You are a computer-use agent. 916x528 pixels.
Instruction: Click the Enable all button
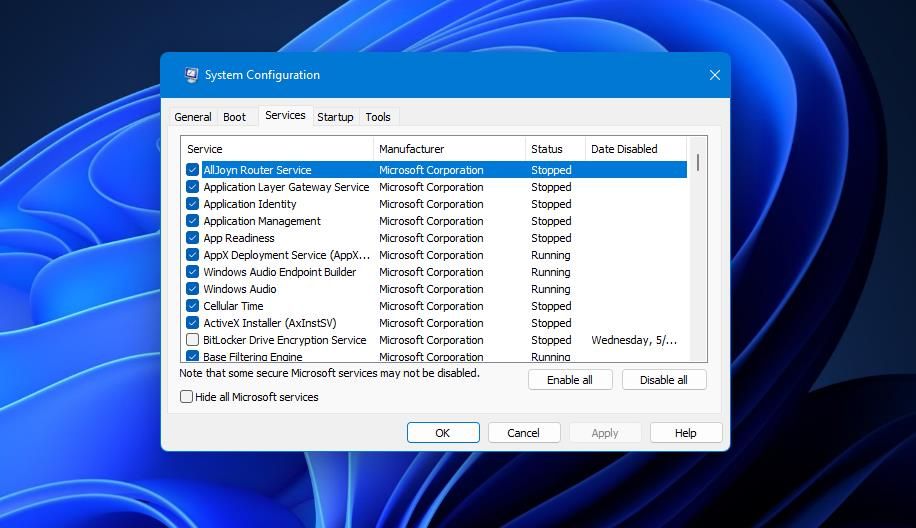click(x=570, y=380)
